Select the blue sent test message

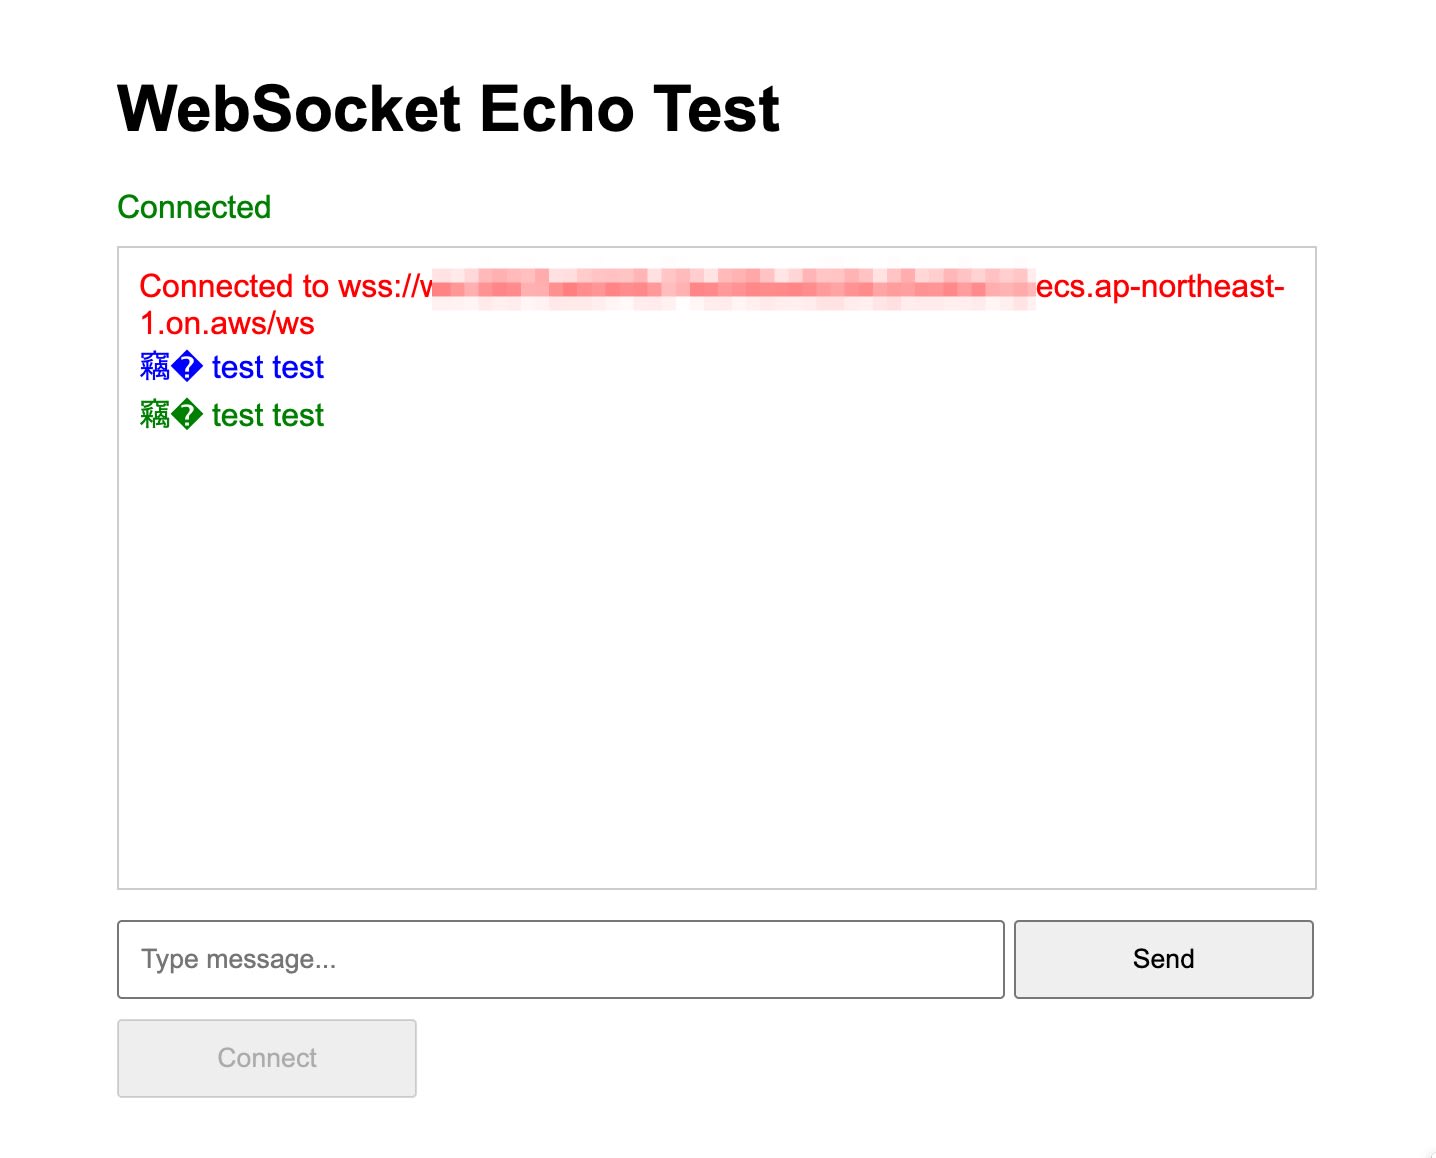coord(231,367)
